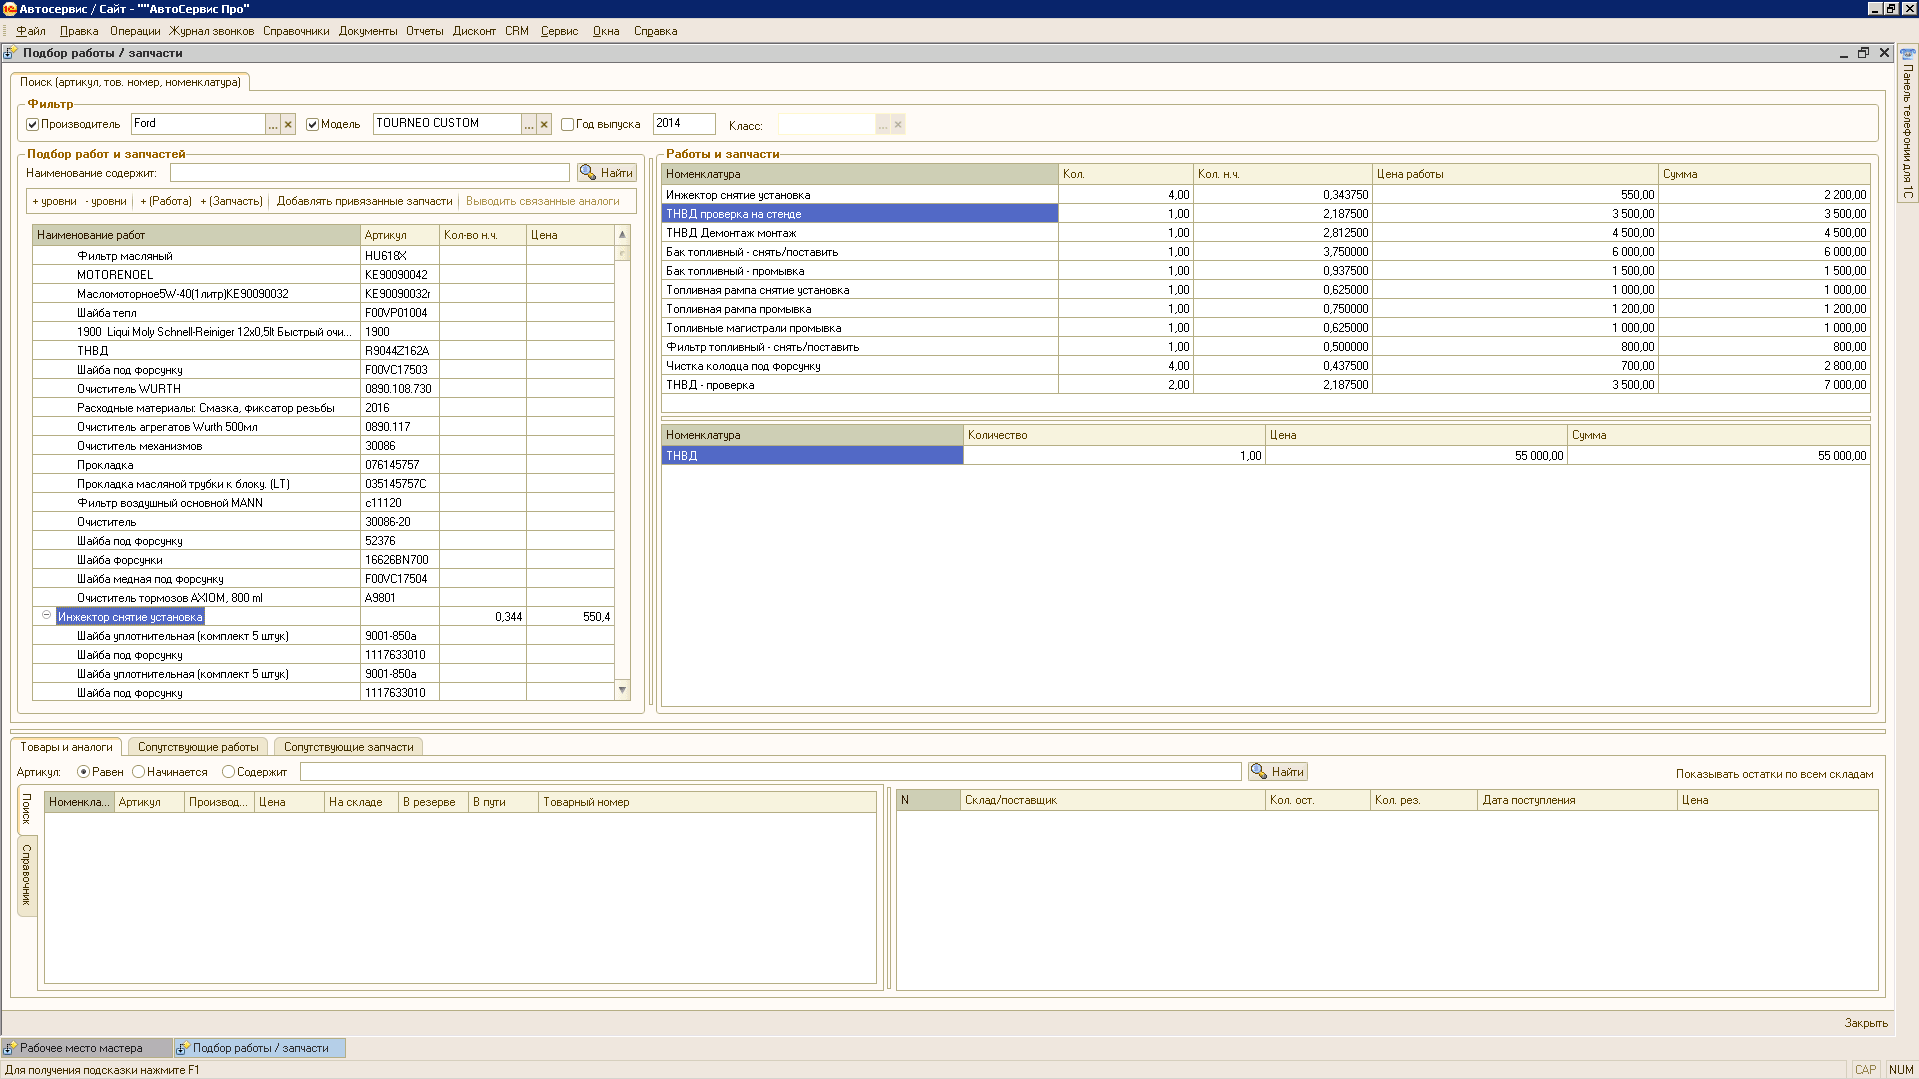Collapse the Инжектор снятие установка tree node

click(46, 616)
